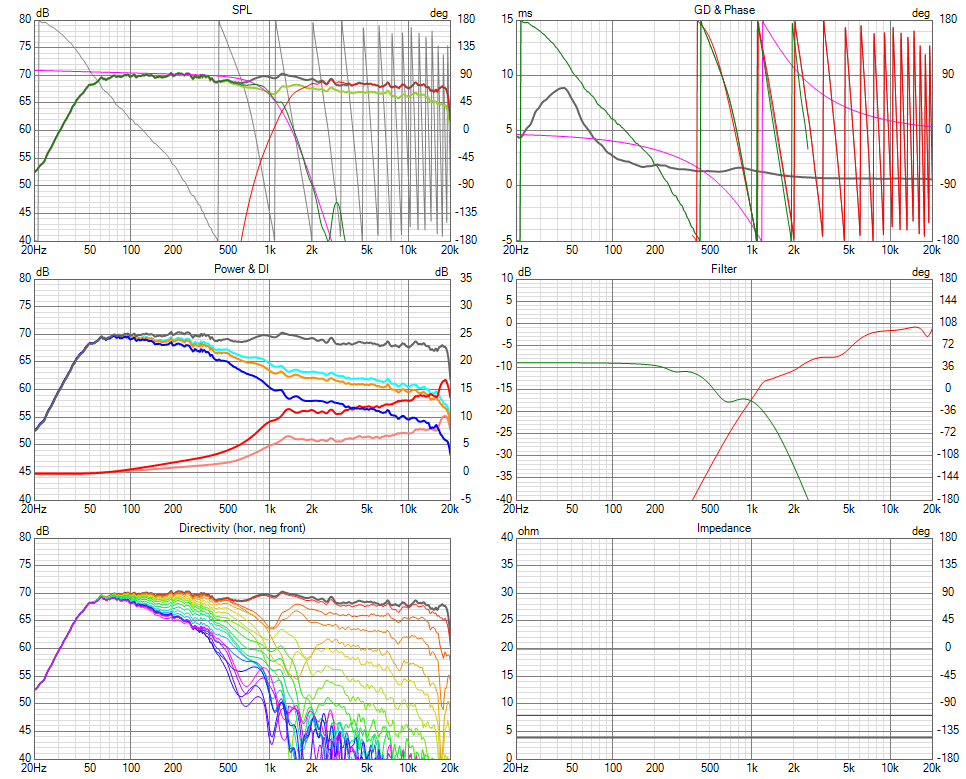Click the 200 axis label under Directivity chart
966x779 pixels.
point(172,768)
